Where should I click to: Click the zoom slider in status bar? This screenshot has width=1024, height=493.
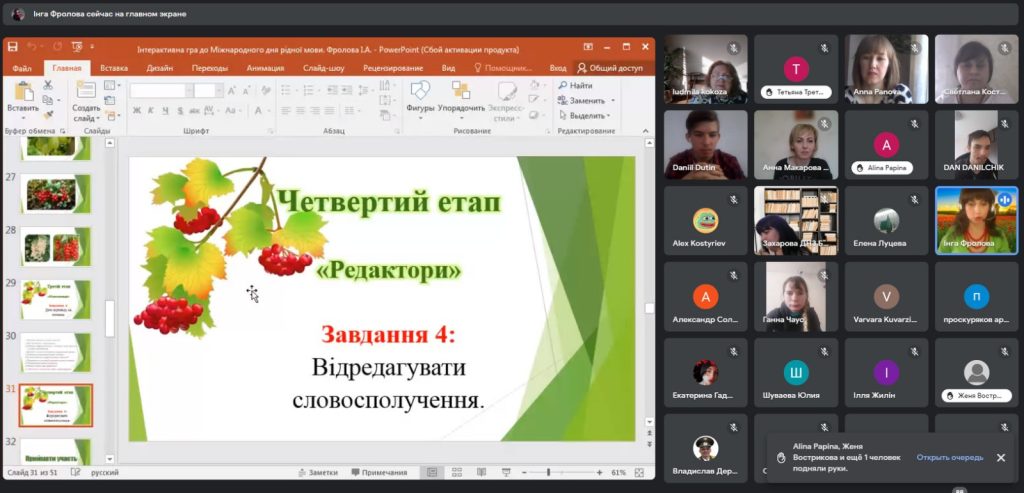(x=549, y=472)
